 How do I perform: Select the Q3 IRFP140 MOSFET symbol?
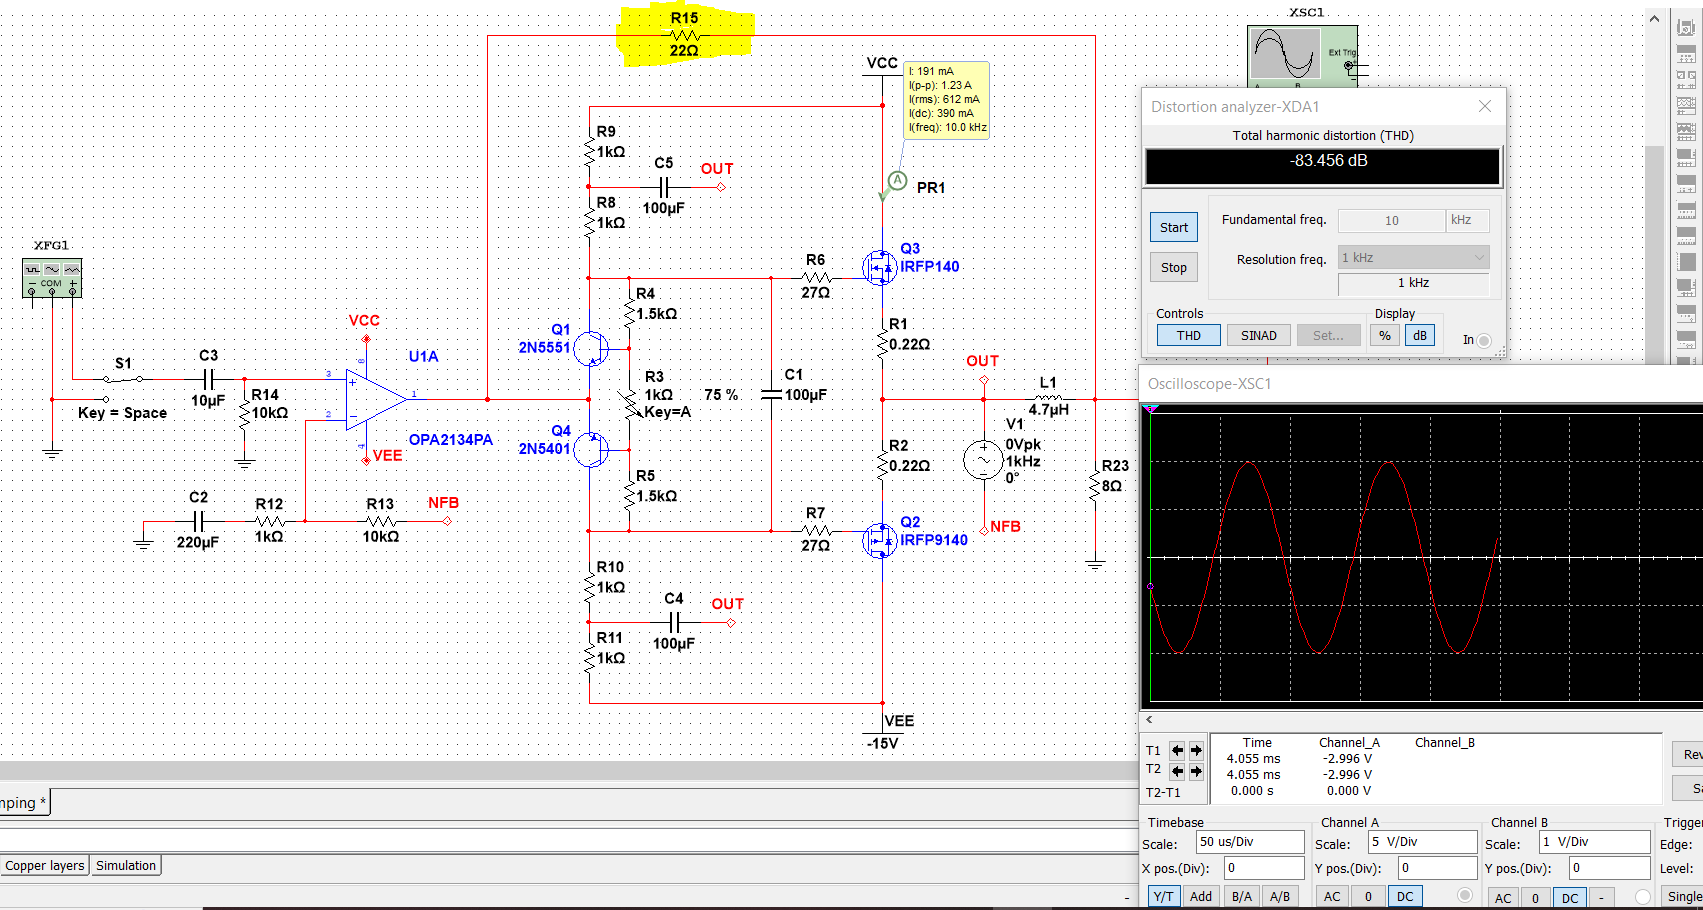tap(879, 266)
